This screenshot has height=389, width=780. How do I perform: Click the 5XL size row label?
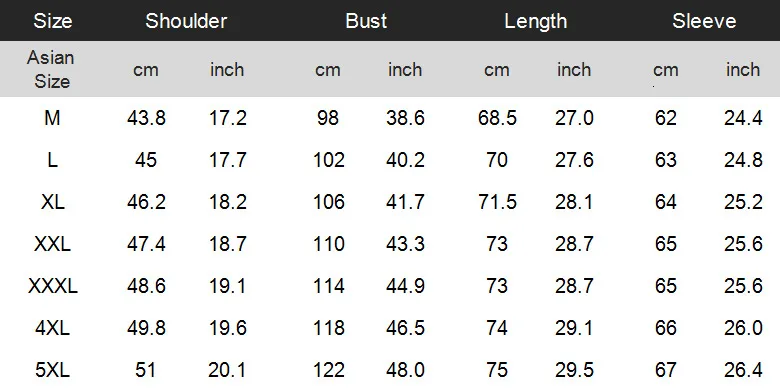(52, 371)
